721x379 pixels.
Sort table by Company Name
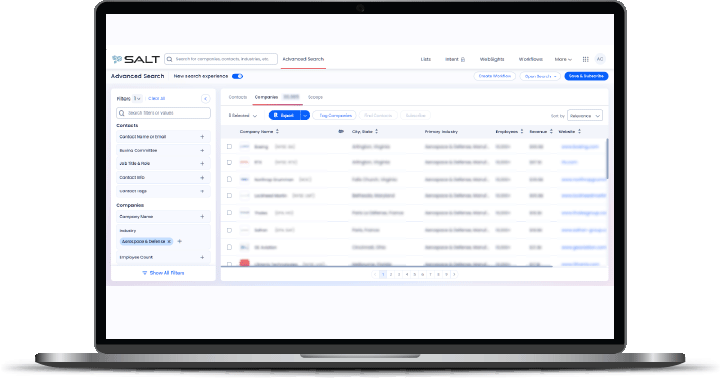(x=277, y=132)
